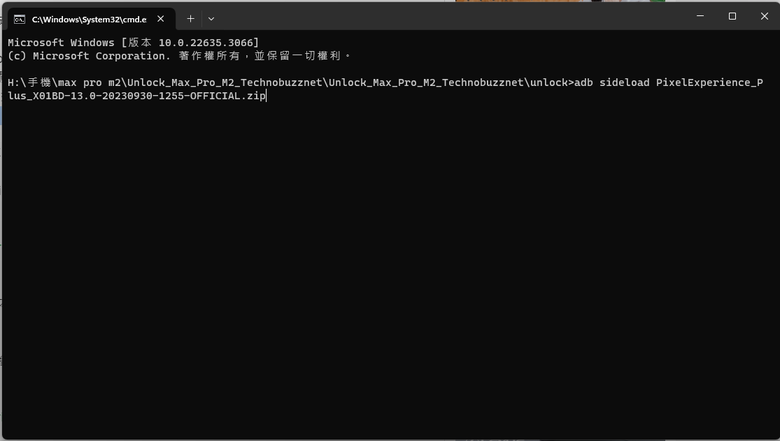Image resolution: width=780 pixels, height=441 pixels.
Task: Click the empty title bar area
Action: pyautogui.click(x=448, y=17)
